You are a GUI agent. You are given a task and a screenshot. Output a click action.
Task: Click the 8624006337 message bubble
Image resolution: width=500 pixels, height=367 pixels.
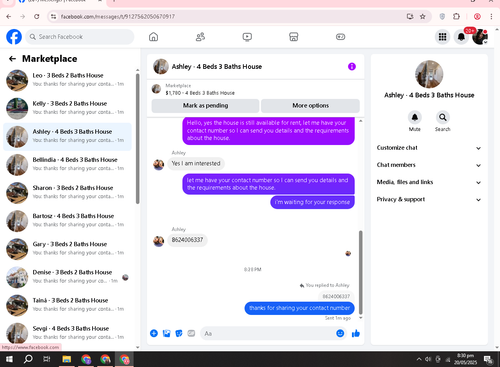(x=187, y=240)
